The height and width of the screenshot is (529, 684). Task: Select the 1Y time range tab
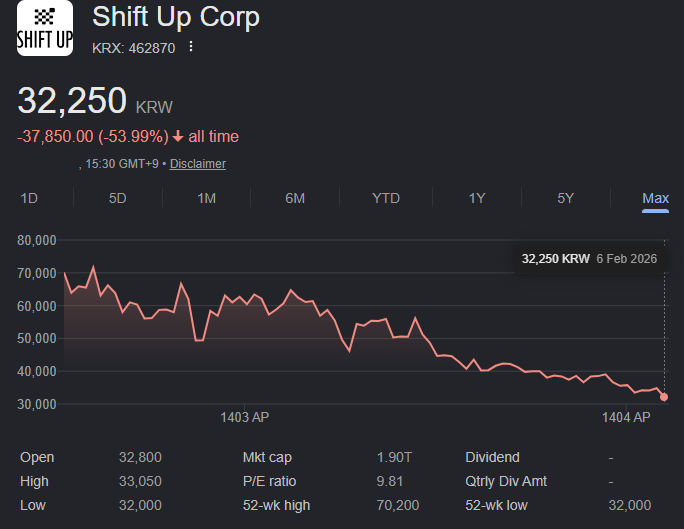point(477,198)
